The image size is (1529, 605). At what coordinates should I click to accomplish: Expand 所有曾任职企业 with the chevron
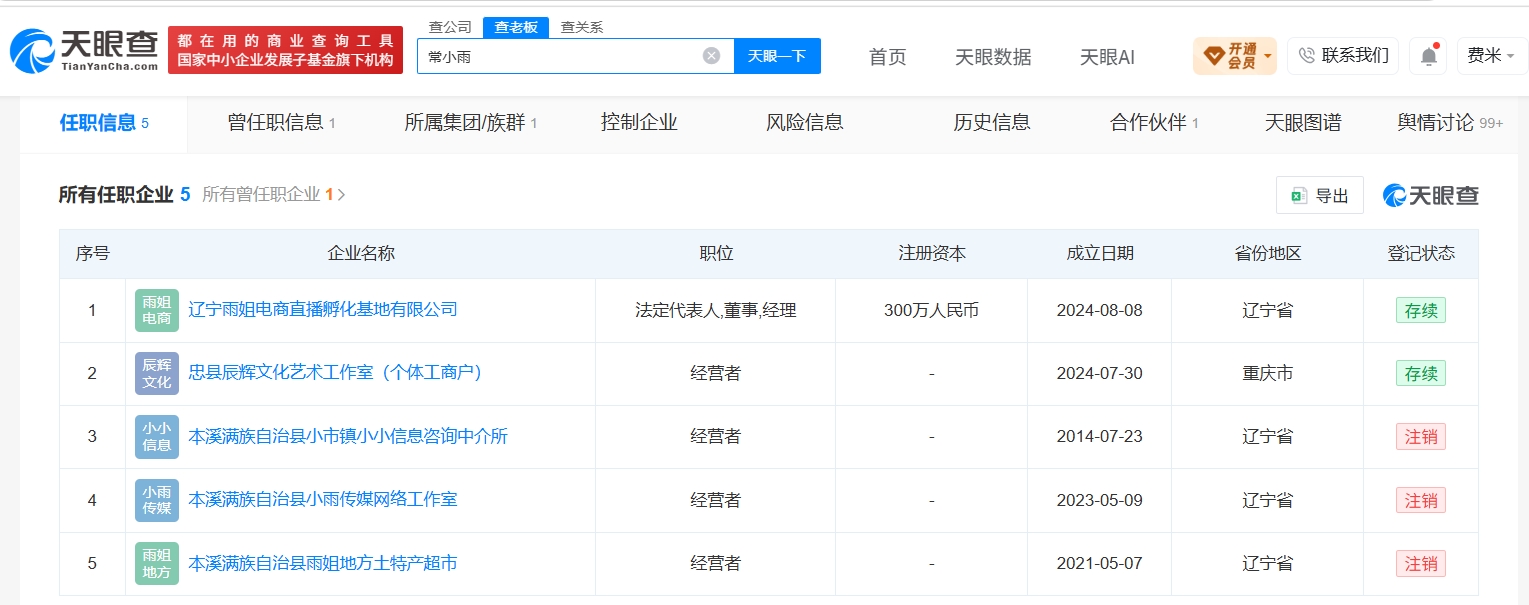pyautogui.click(x=341, y=195)
